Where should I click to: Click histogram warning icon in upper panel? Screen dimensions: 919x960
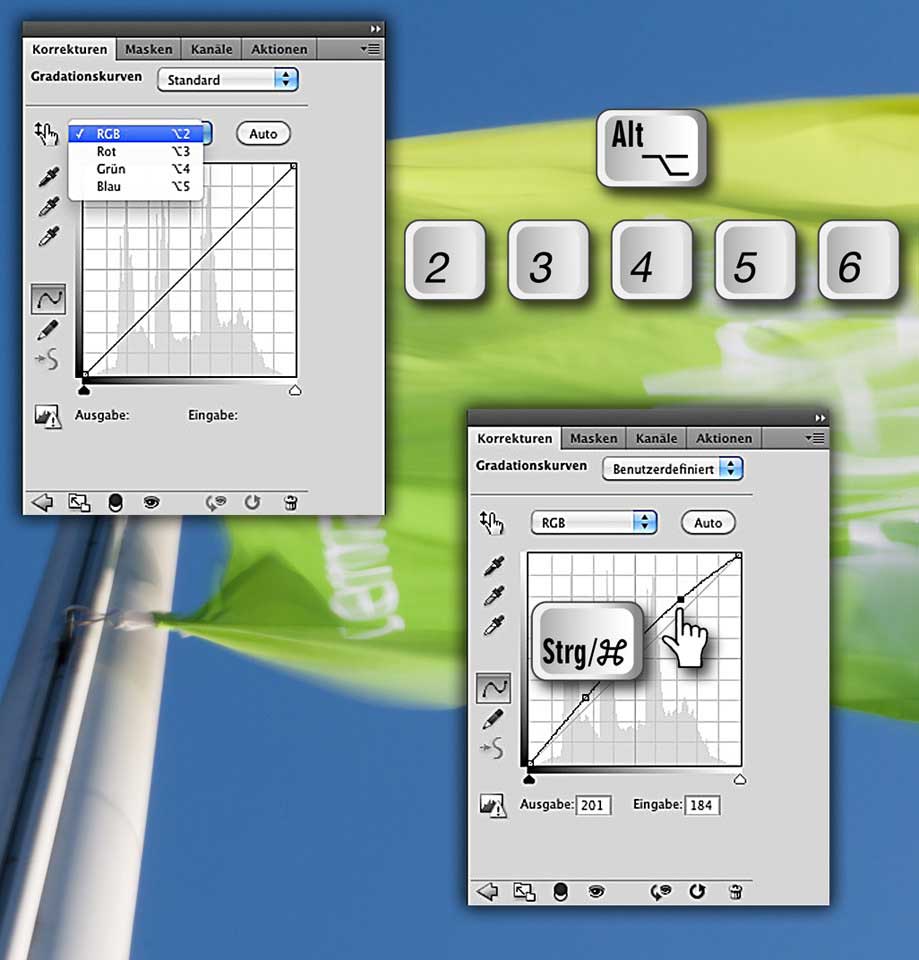click(x=48, y=416)
